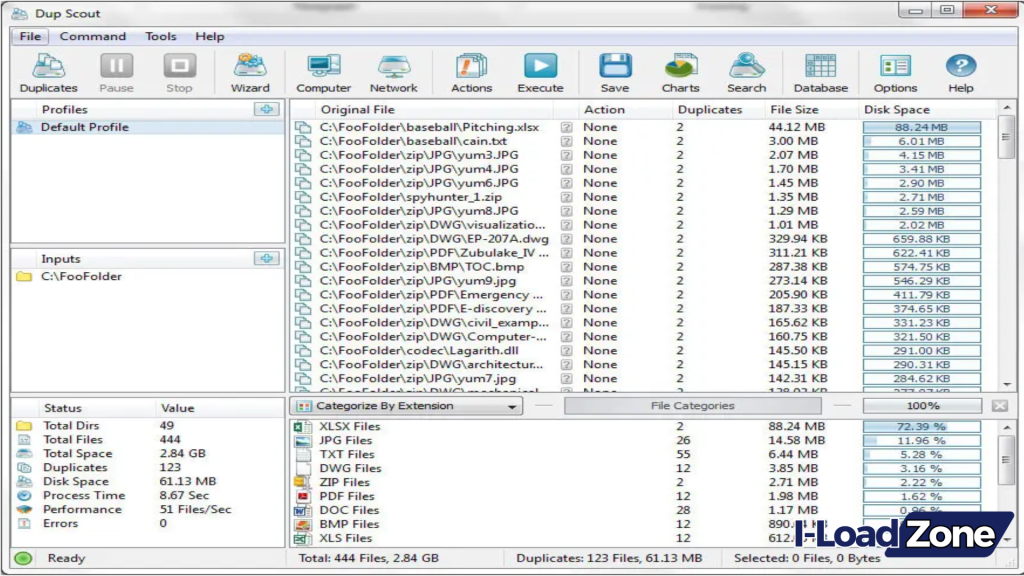Open the Network search tool

point(393,72)
